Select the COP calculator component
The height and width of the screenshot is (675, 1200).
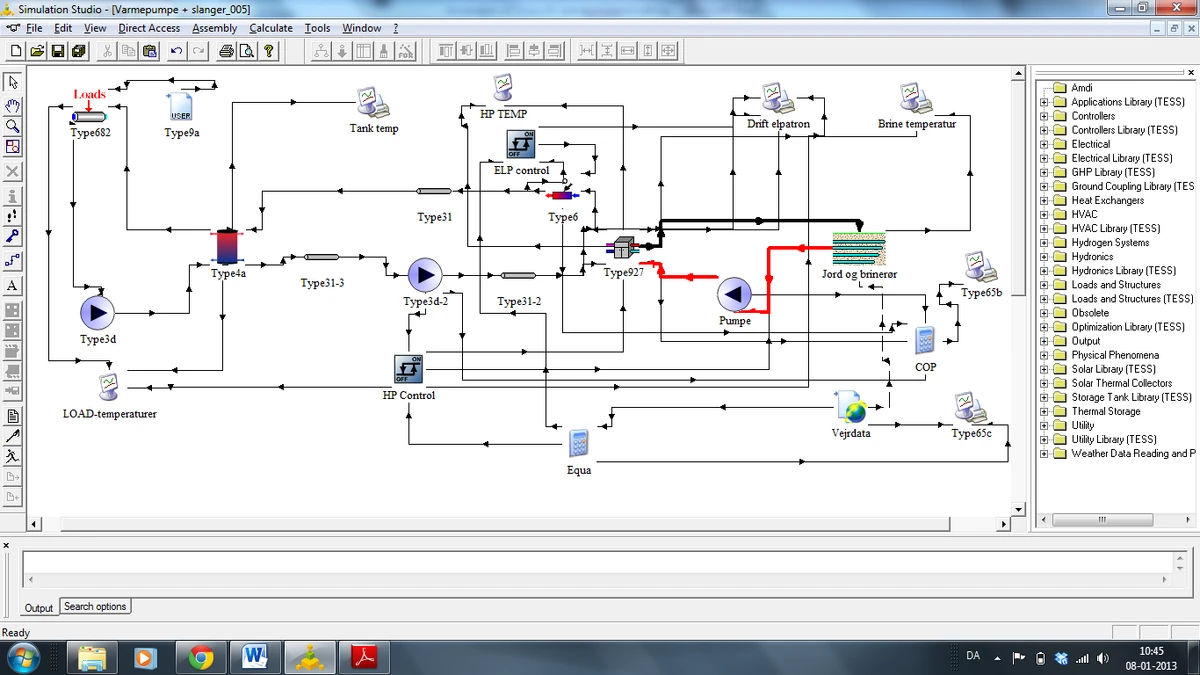point(925,341)
